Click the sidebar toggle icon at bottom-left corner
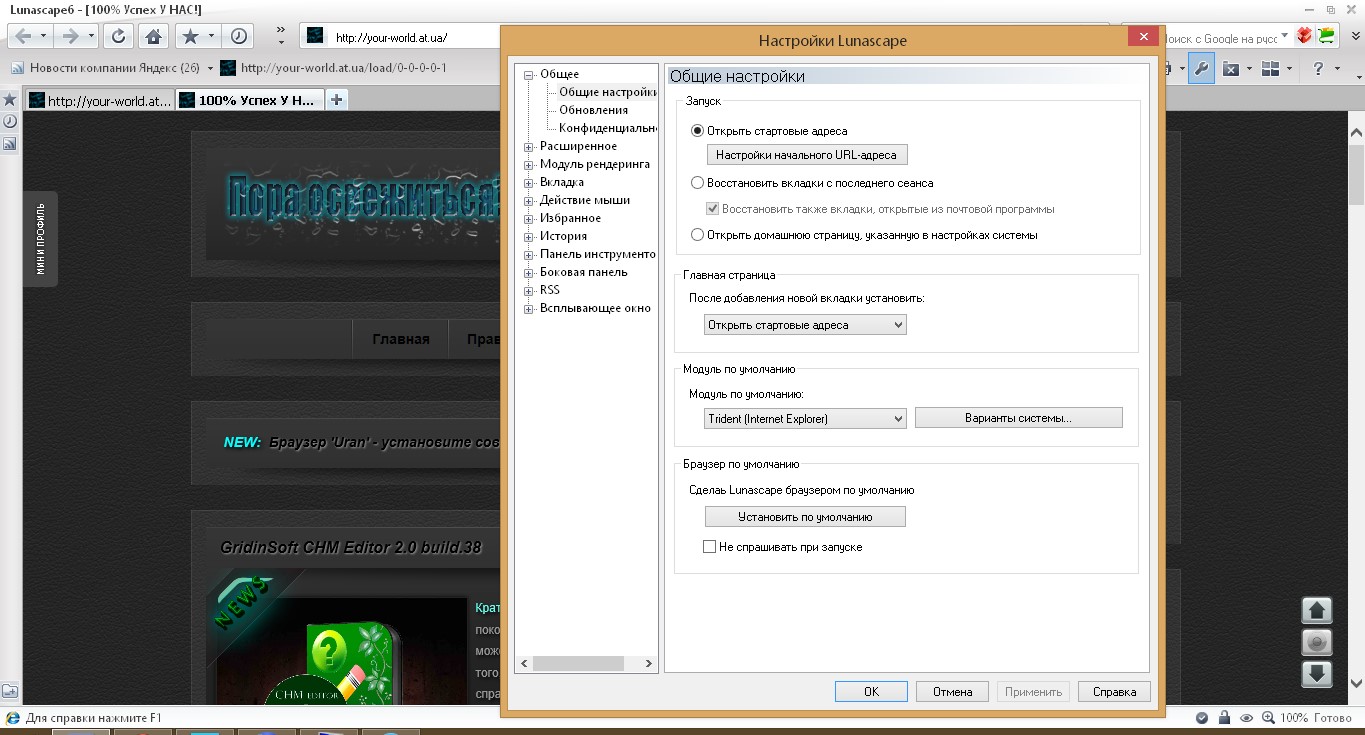 (x=9, y=691)
